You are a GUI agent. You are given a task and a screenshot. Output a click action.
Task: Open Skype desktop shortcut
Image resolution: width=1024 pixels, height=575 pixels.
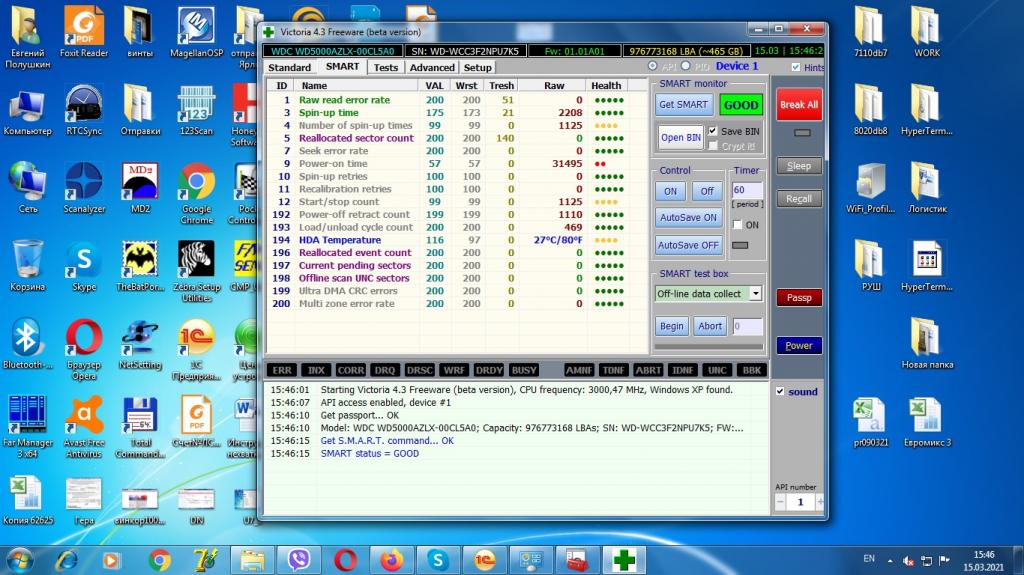click(84, 265)
